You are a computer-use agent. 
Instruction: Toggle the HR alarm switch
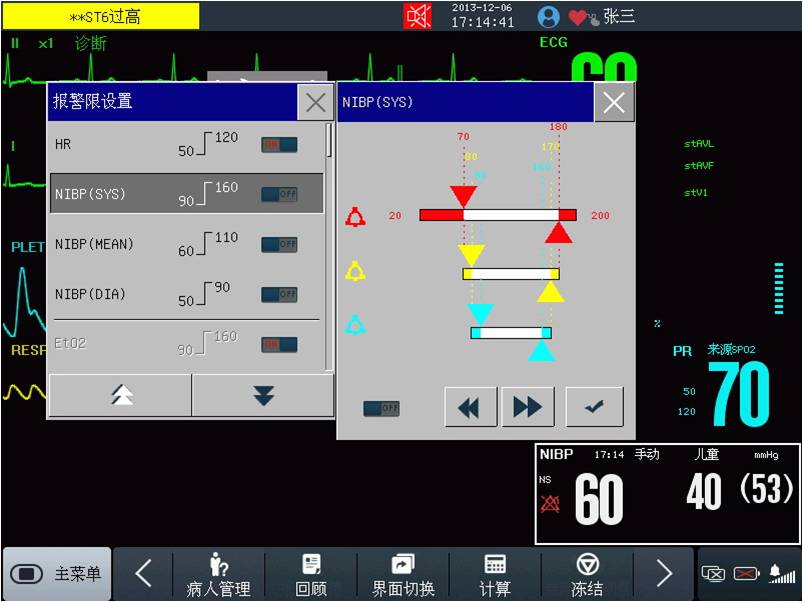pyautogui.click(x=279, y=144)
